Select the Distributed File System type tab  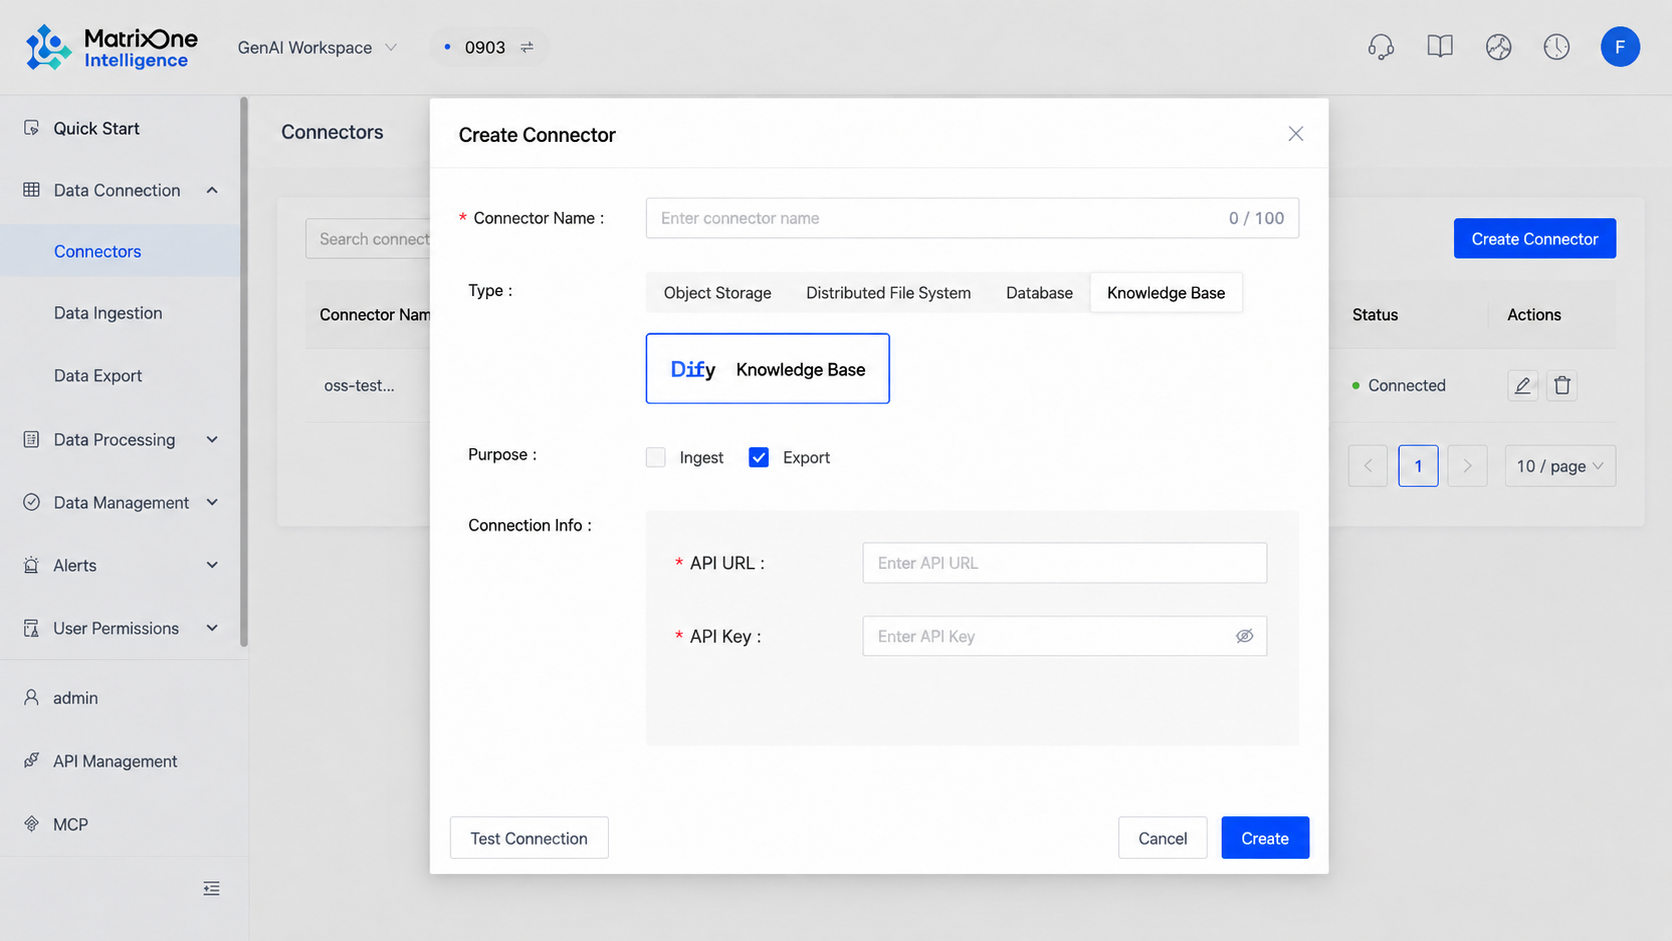pos(888,293)
